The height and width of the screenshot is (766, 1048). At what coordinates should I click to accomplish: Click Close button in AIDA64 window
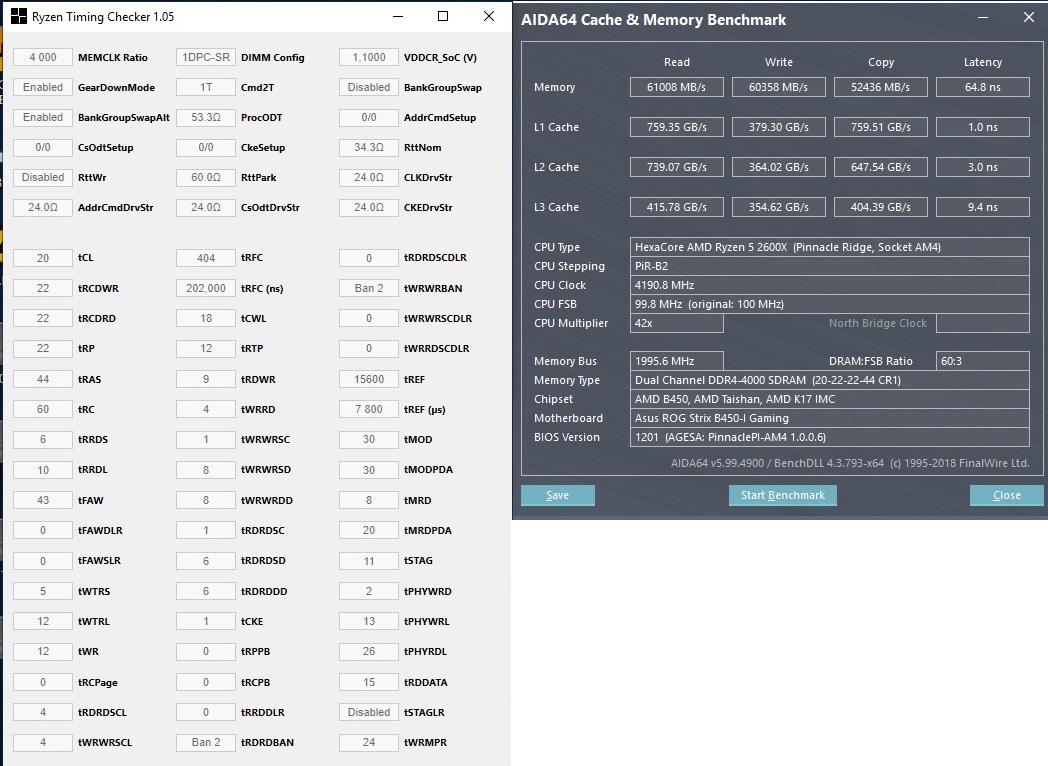click(x=1007, y=495)
